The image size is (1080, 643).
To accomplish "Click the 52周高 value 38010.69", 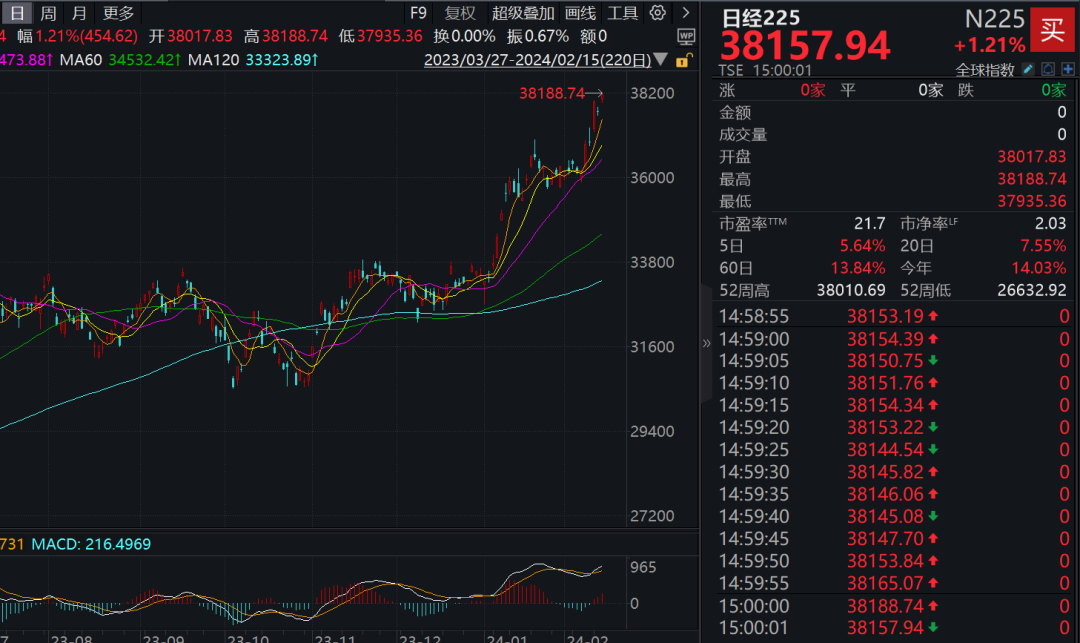I will (851, 290).
